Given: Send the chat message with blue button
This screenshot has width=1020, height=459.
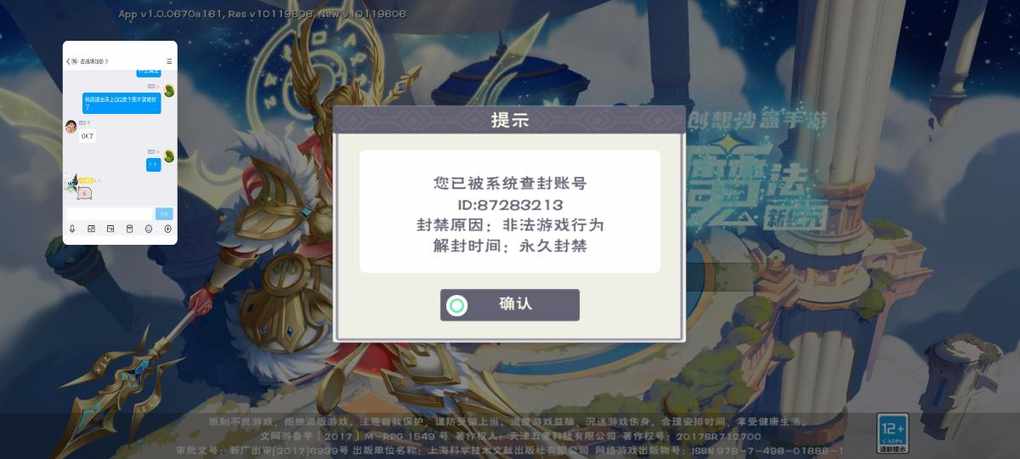Looking at the screenshot, I should (x=164, y=214).
